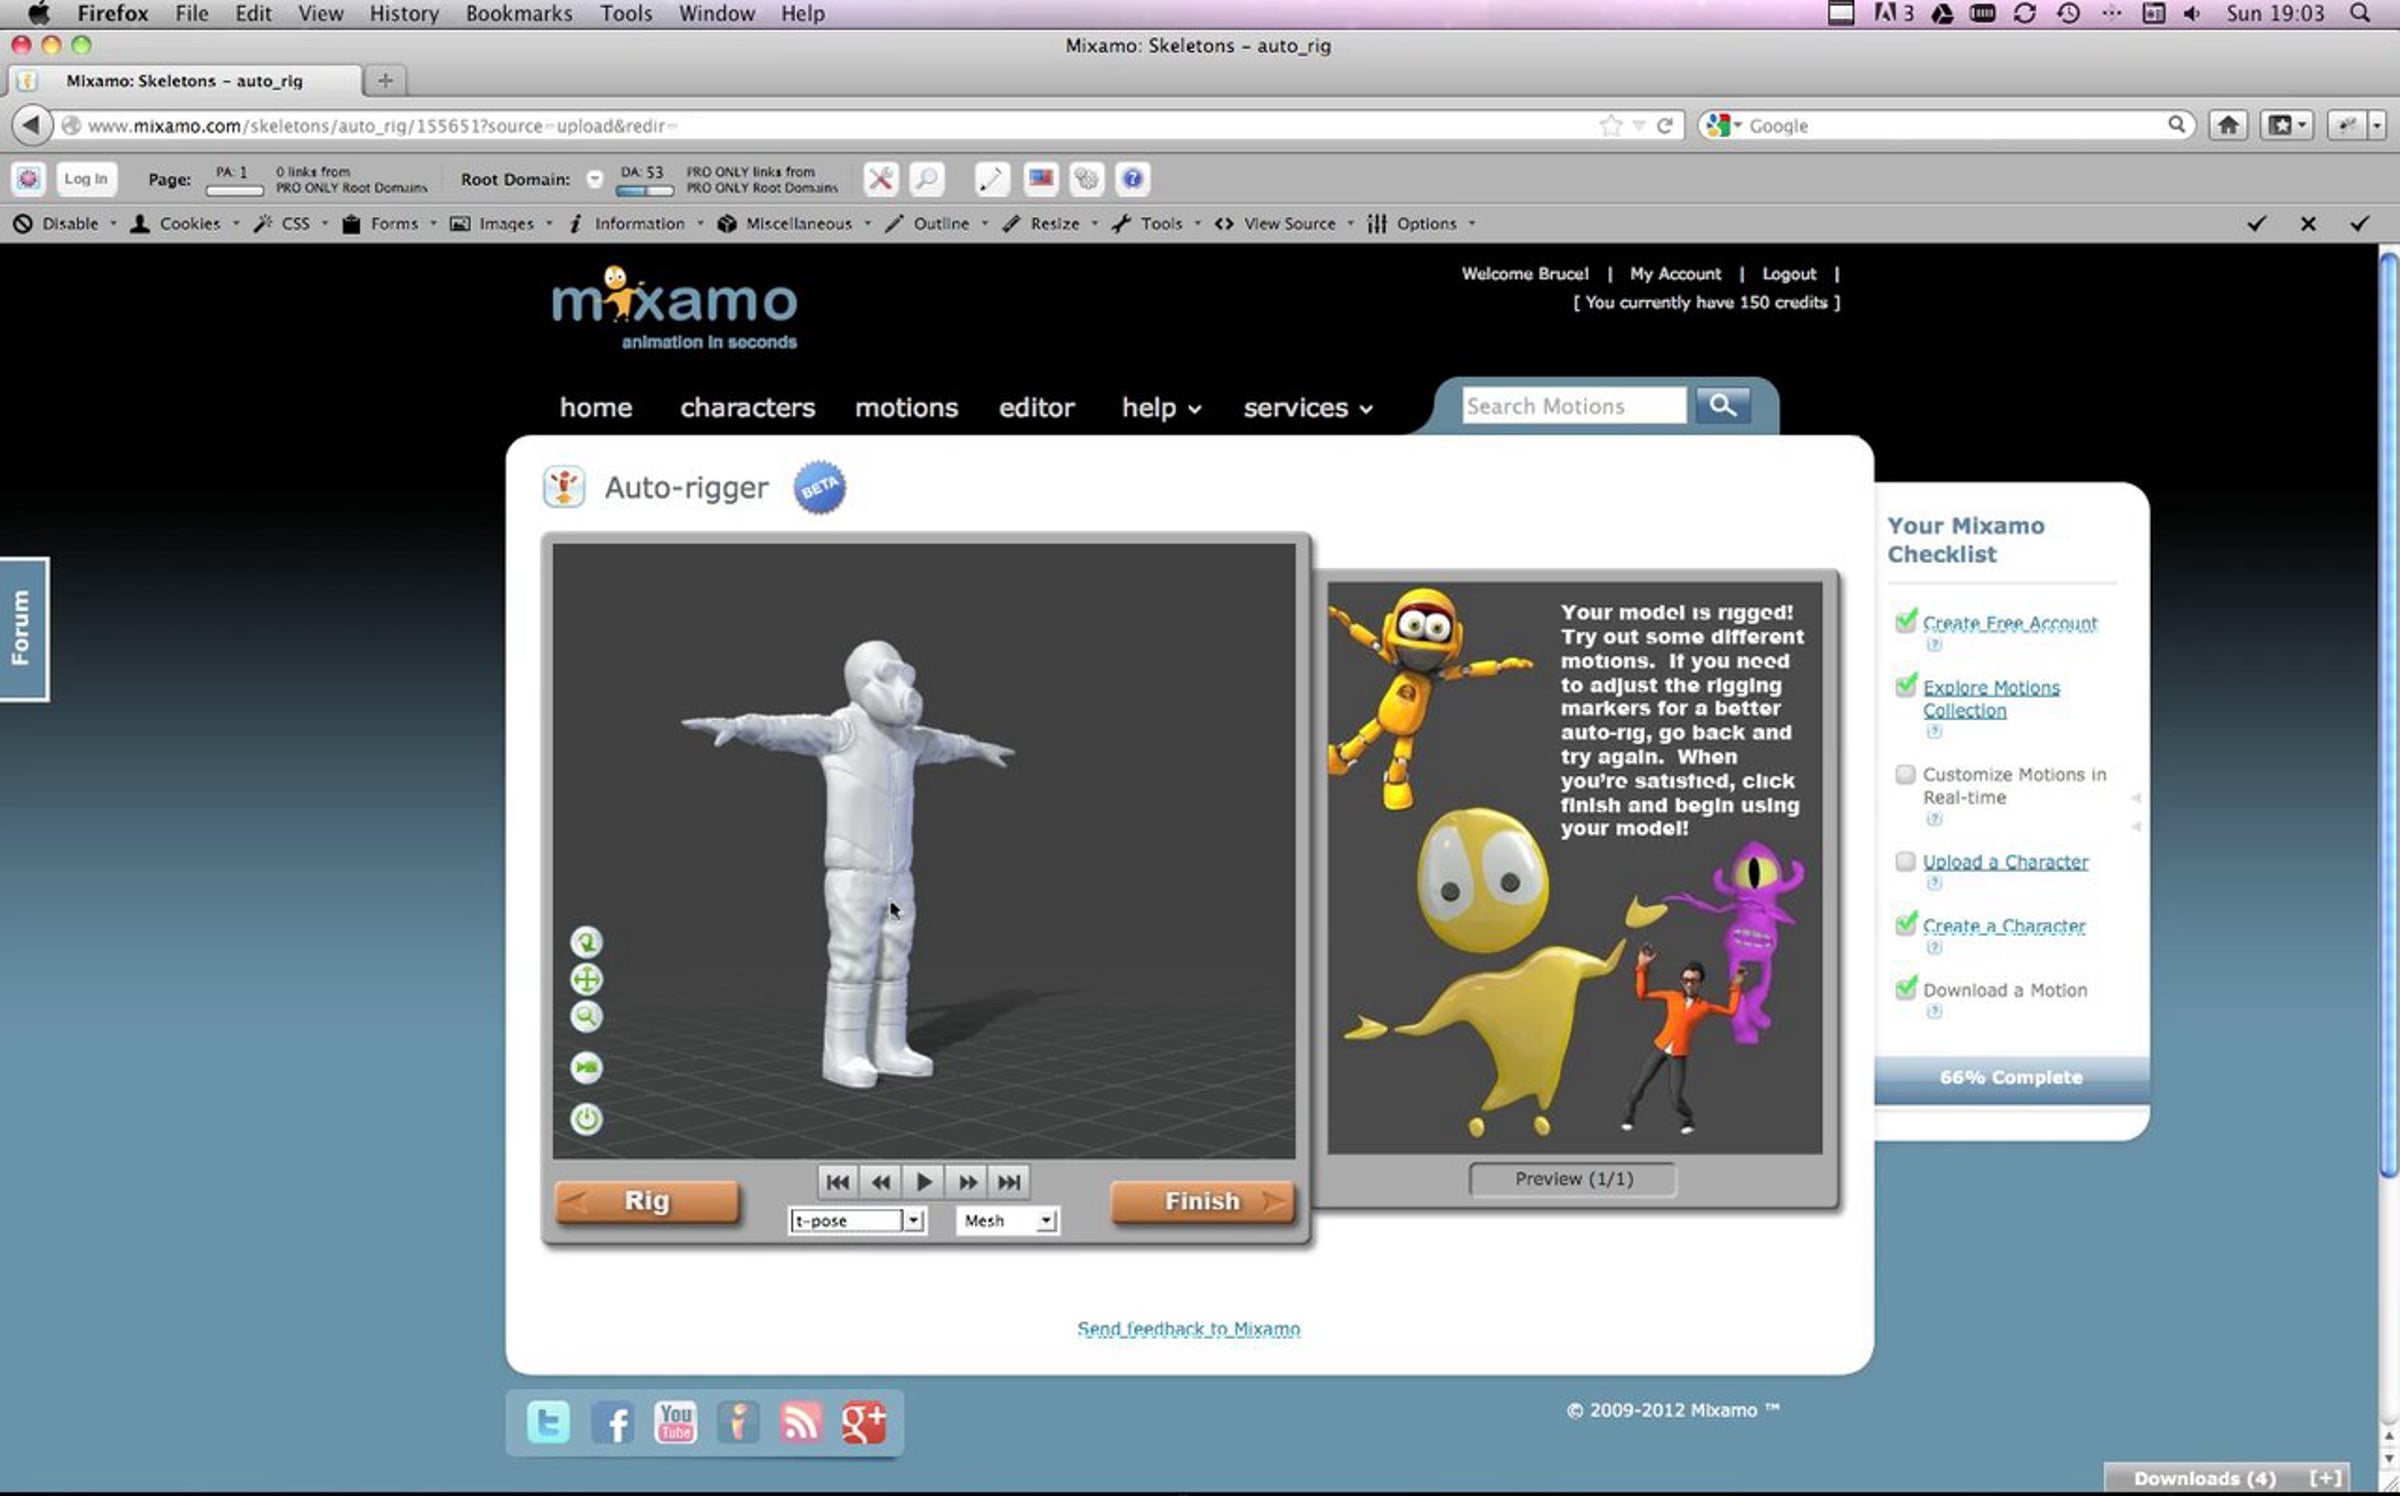Screen dimensions: 2400x1496
Task: Select the Mixamo Skeletons auto_rig tab
Action: [185, 81]
